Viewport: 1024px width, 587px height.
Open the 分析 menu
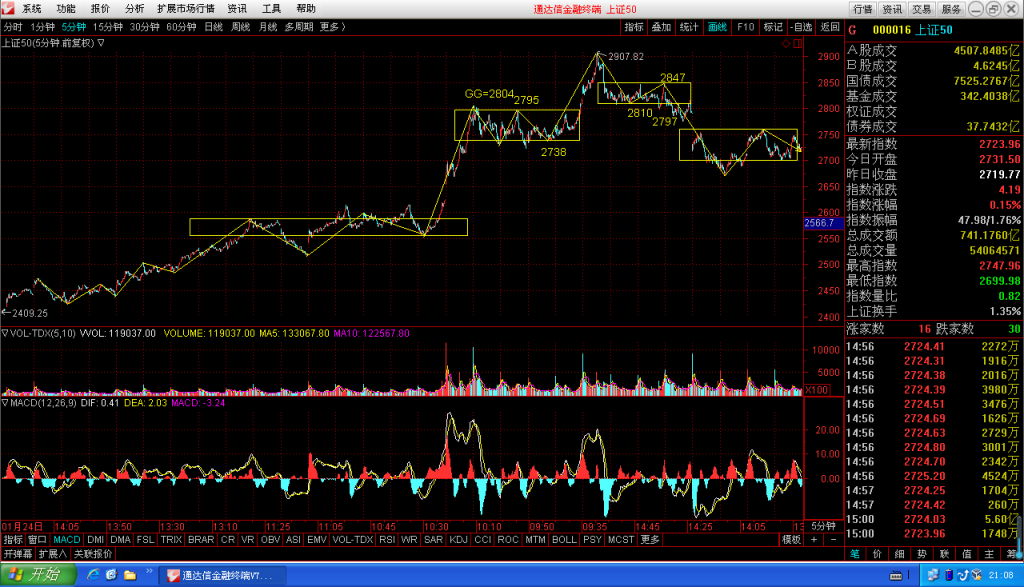134,8
